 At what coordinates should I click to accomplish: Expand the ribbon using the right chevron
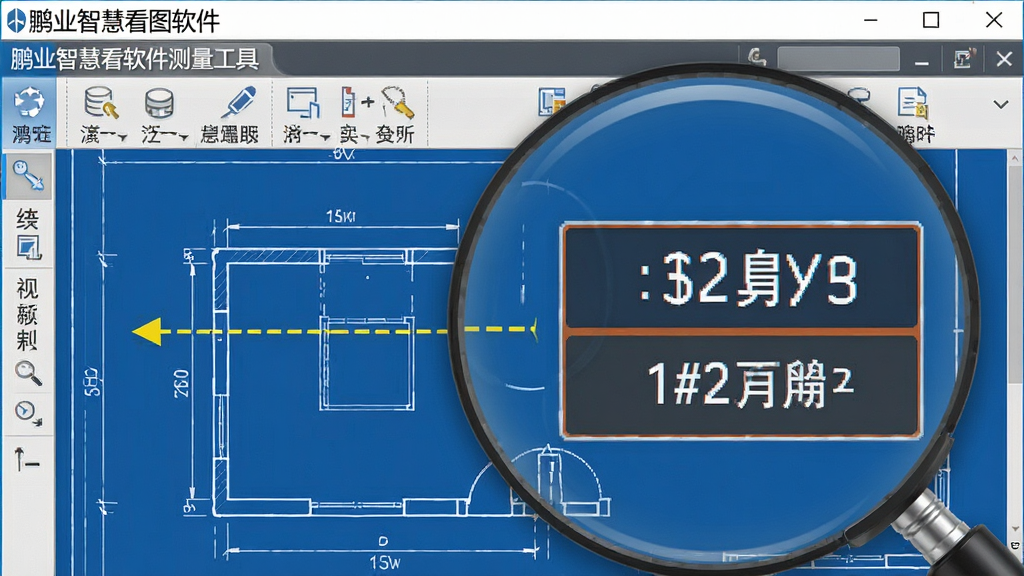point(1000,104)
